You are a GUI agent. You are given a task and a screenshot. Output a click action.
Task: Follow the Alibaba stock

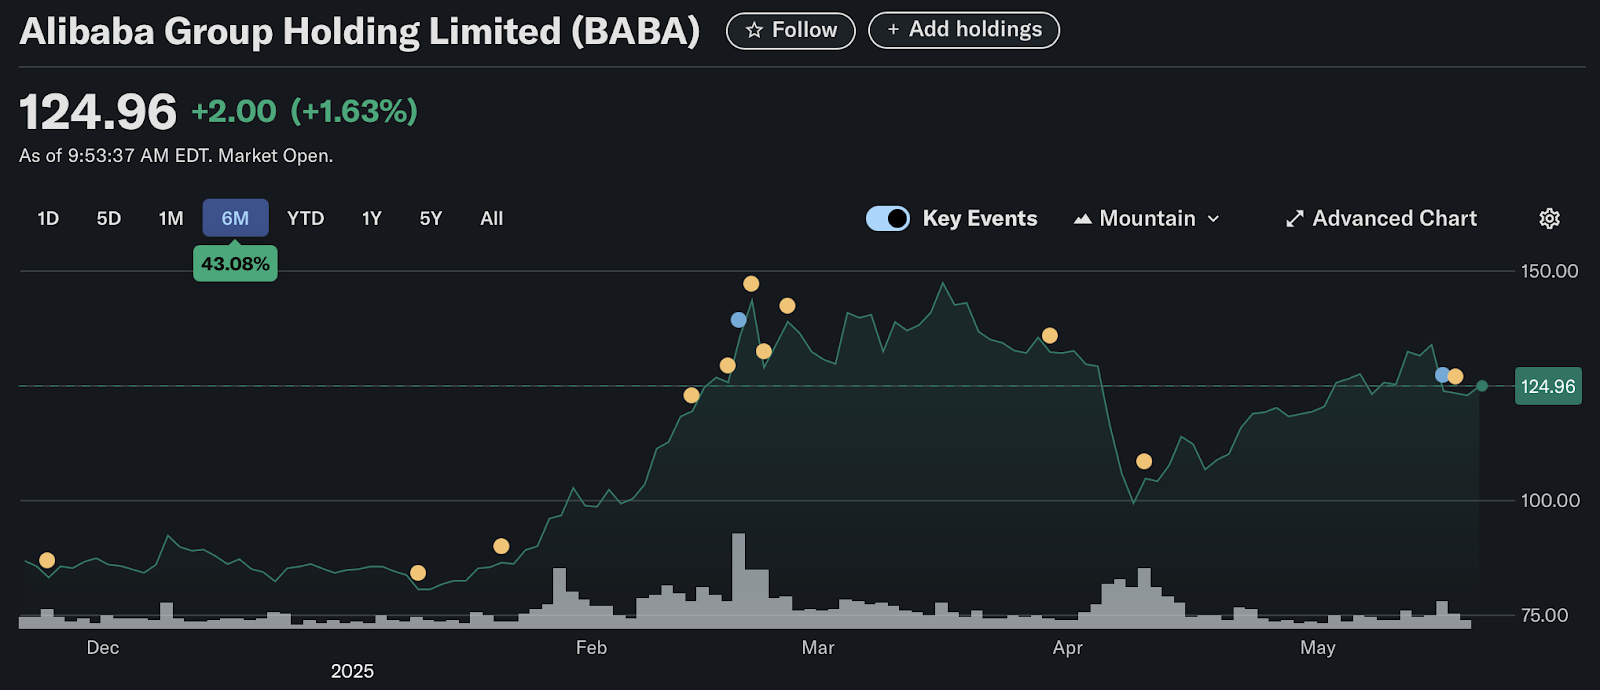(x=790, y=31)
